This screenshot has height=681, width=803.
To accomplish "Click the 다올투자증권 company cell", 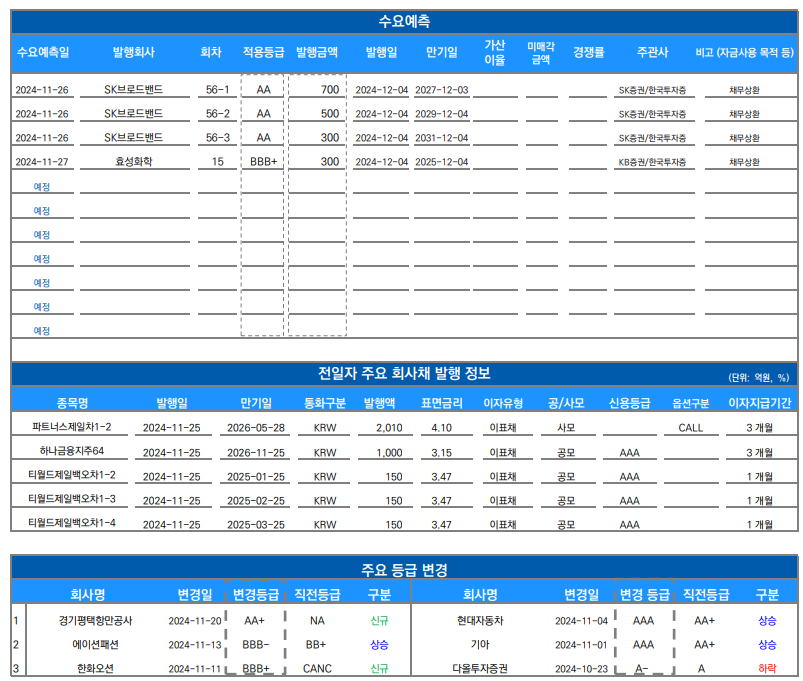I will click(480, 668).
